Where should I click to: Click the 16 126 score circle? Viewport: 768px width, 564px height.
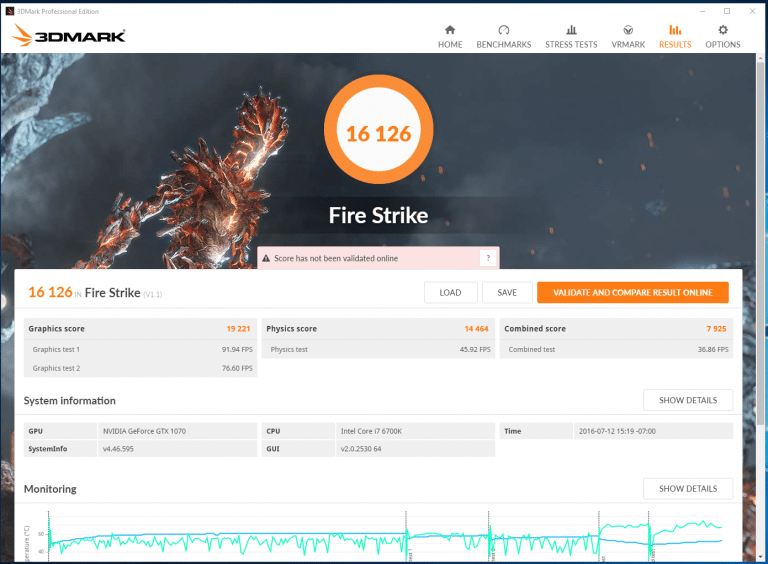pos(378,129)
